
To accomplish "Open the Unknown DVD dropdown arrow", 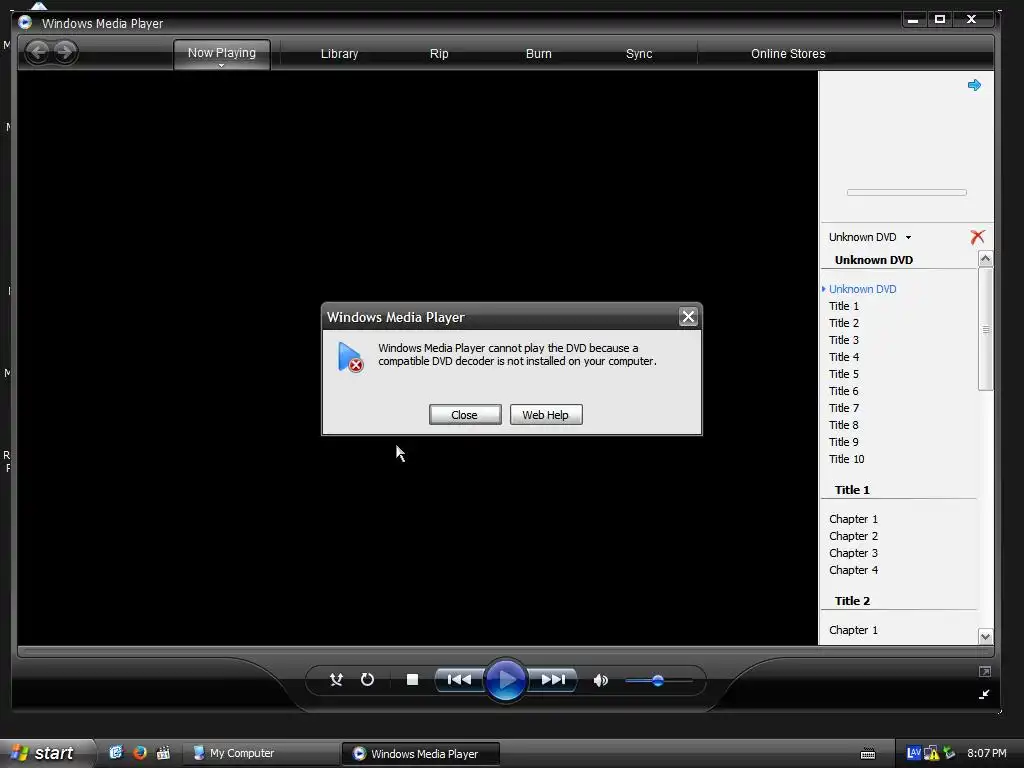I will [908, 237].
